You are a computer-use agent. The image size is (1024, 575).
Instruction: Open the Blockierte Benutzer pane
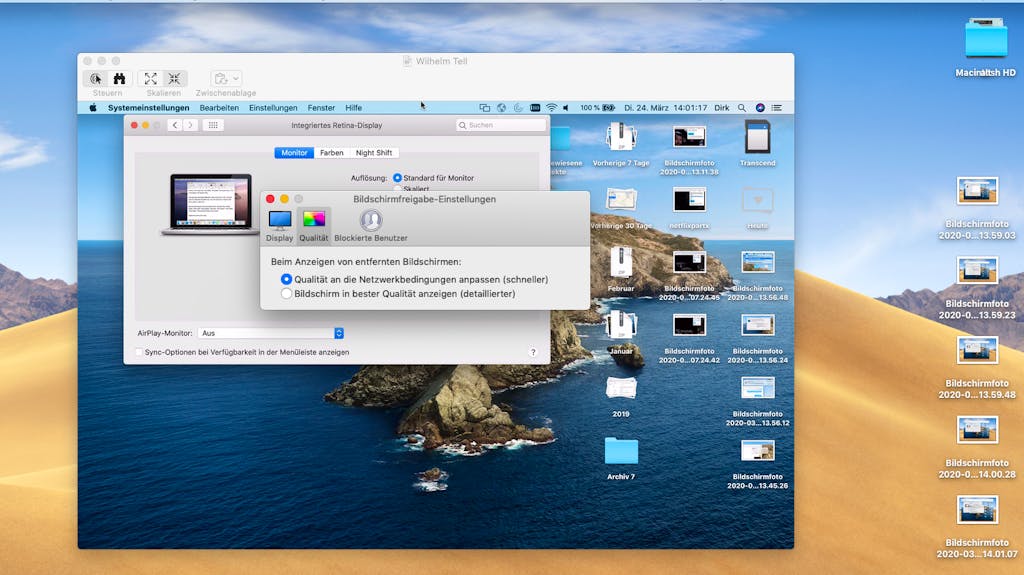click(371, 226)
